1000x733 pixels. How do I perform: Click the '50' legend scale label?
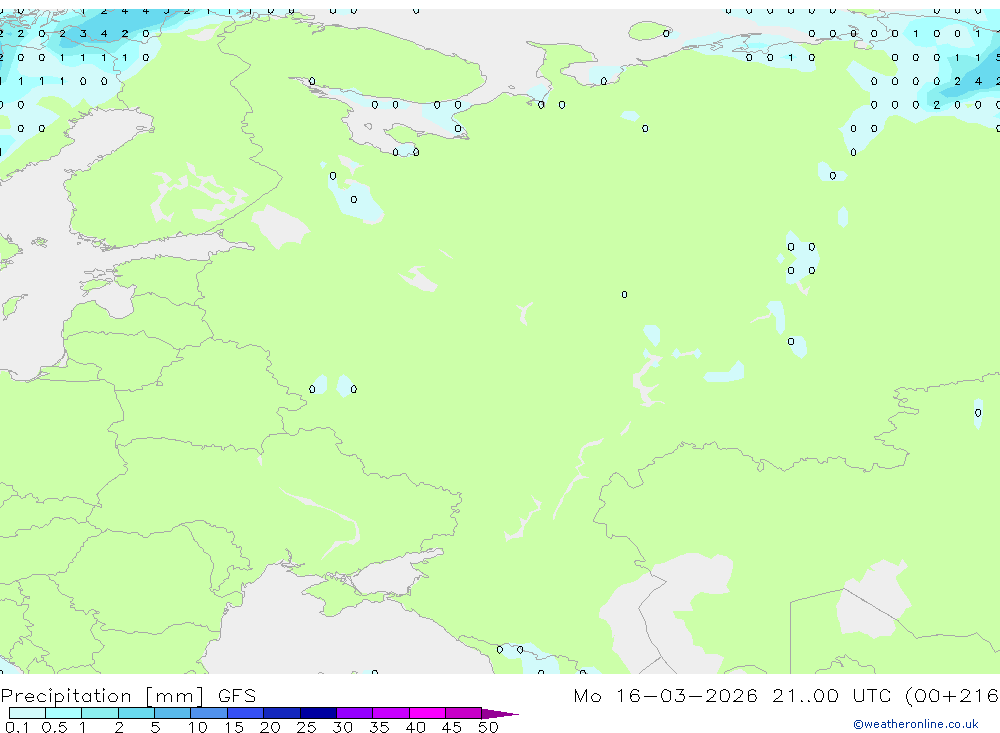[488, 727]
